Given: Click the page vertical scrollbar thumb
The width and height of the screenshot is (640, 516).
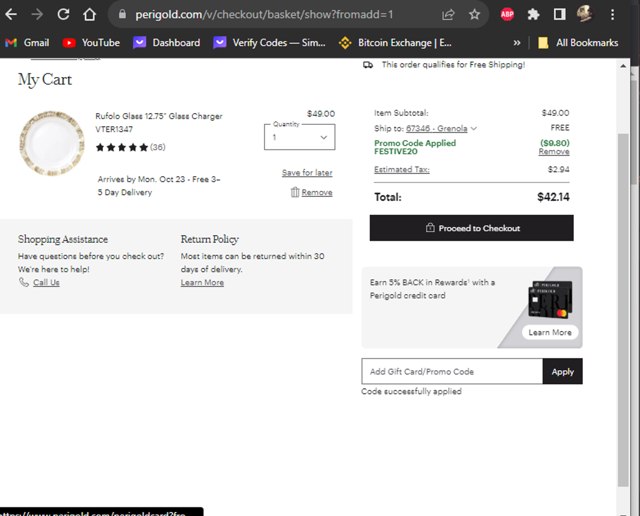Looking at the screenshot, I should click(x=623, y=310).
